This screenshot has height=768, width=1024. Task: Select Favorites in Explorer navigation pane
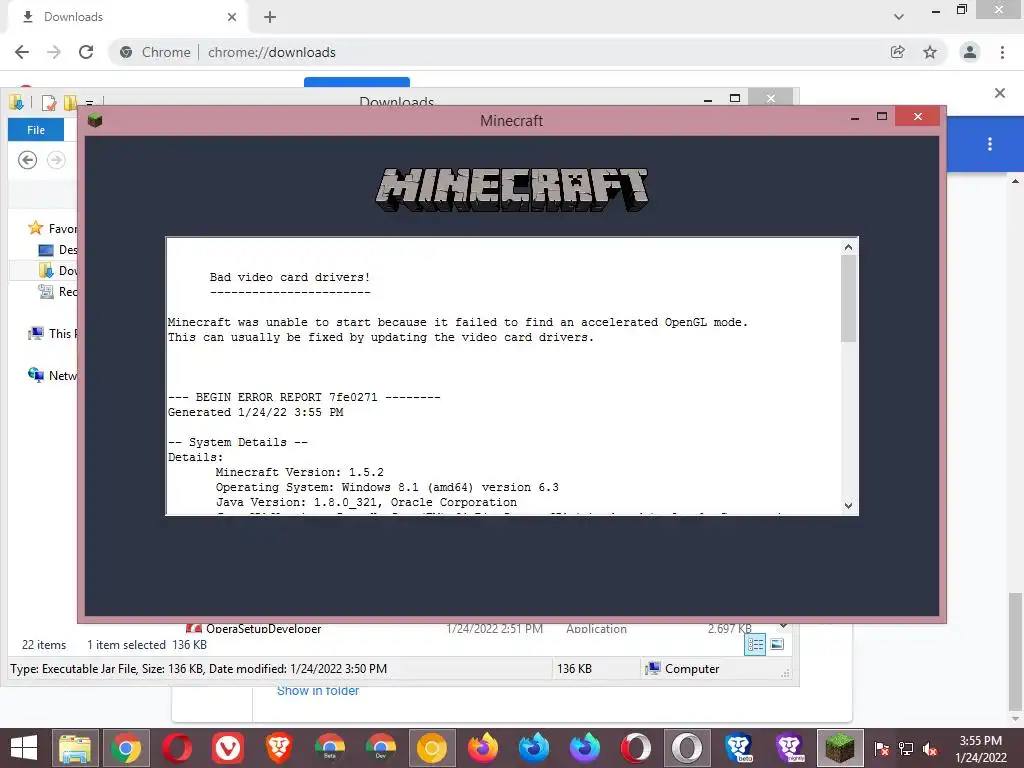coord(52,229)
